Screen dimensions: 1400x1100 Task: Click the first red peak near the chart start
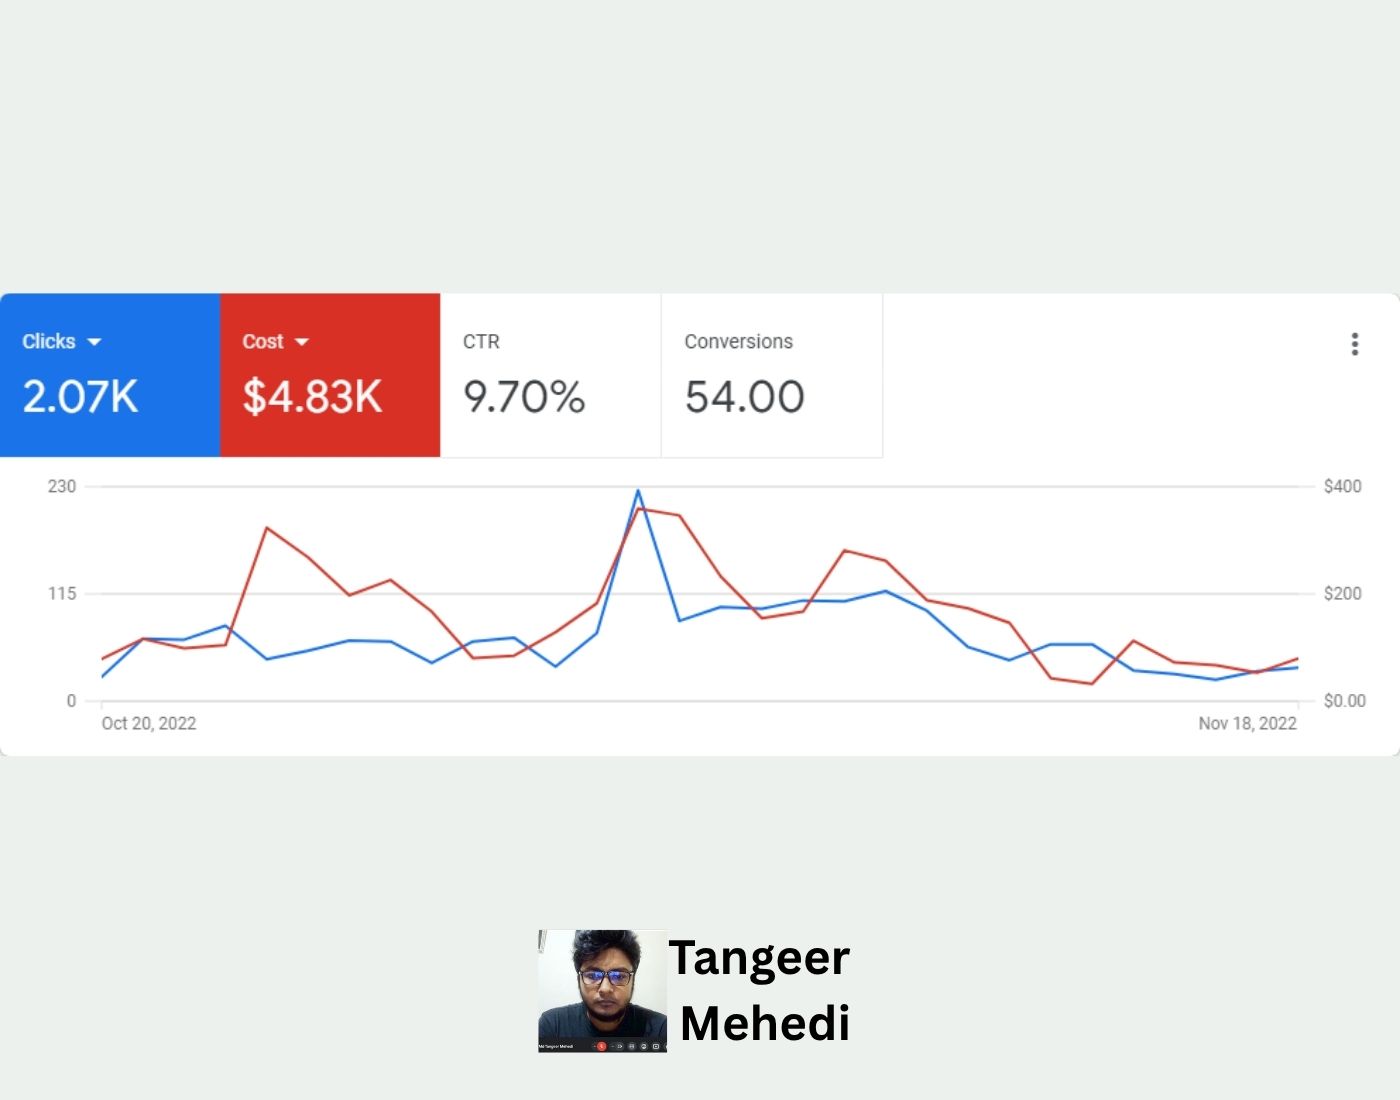266,527
